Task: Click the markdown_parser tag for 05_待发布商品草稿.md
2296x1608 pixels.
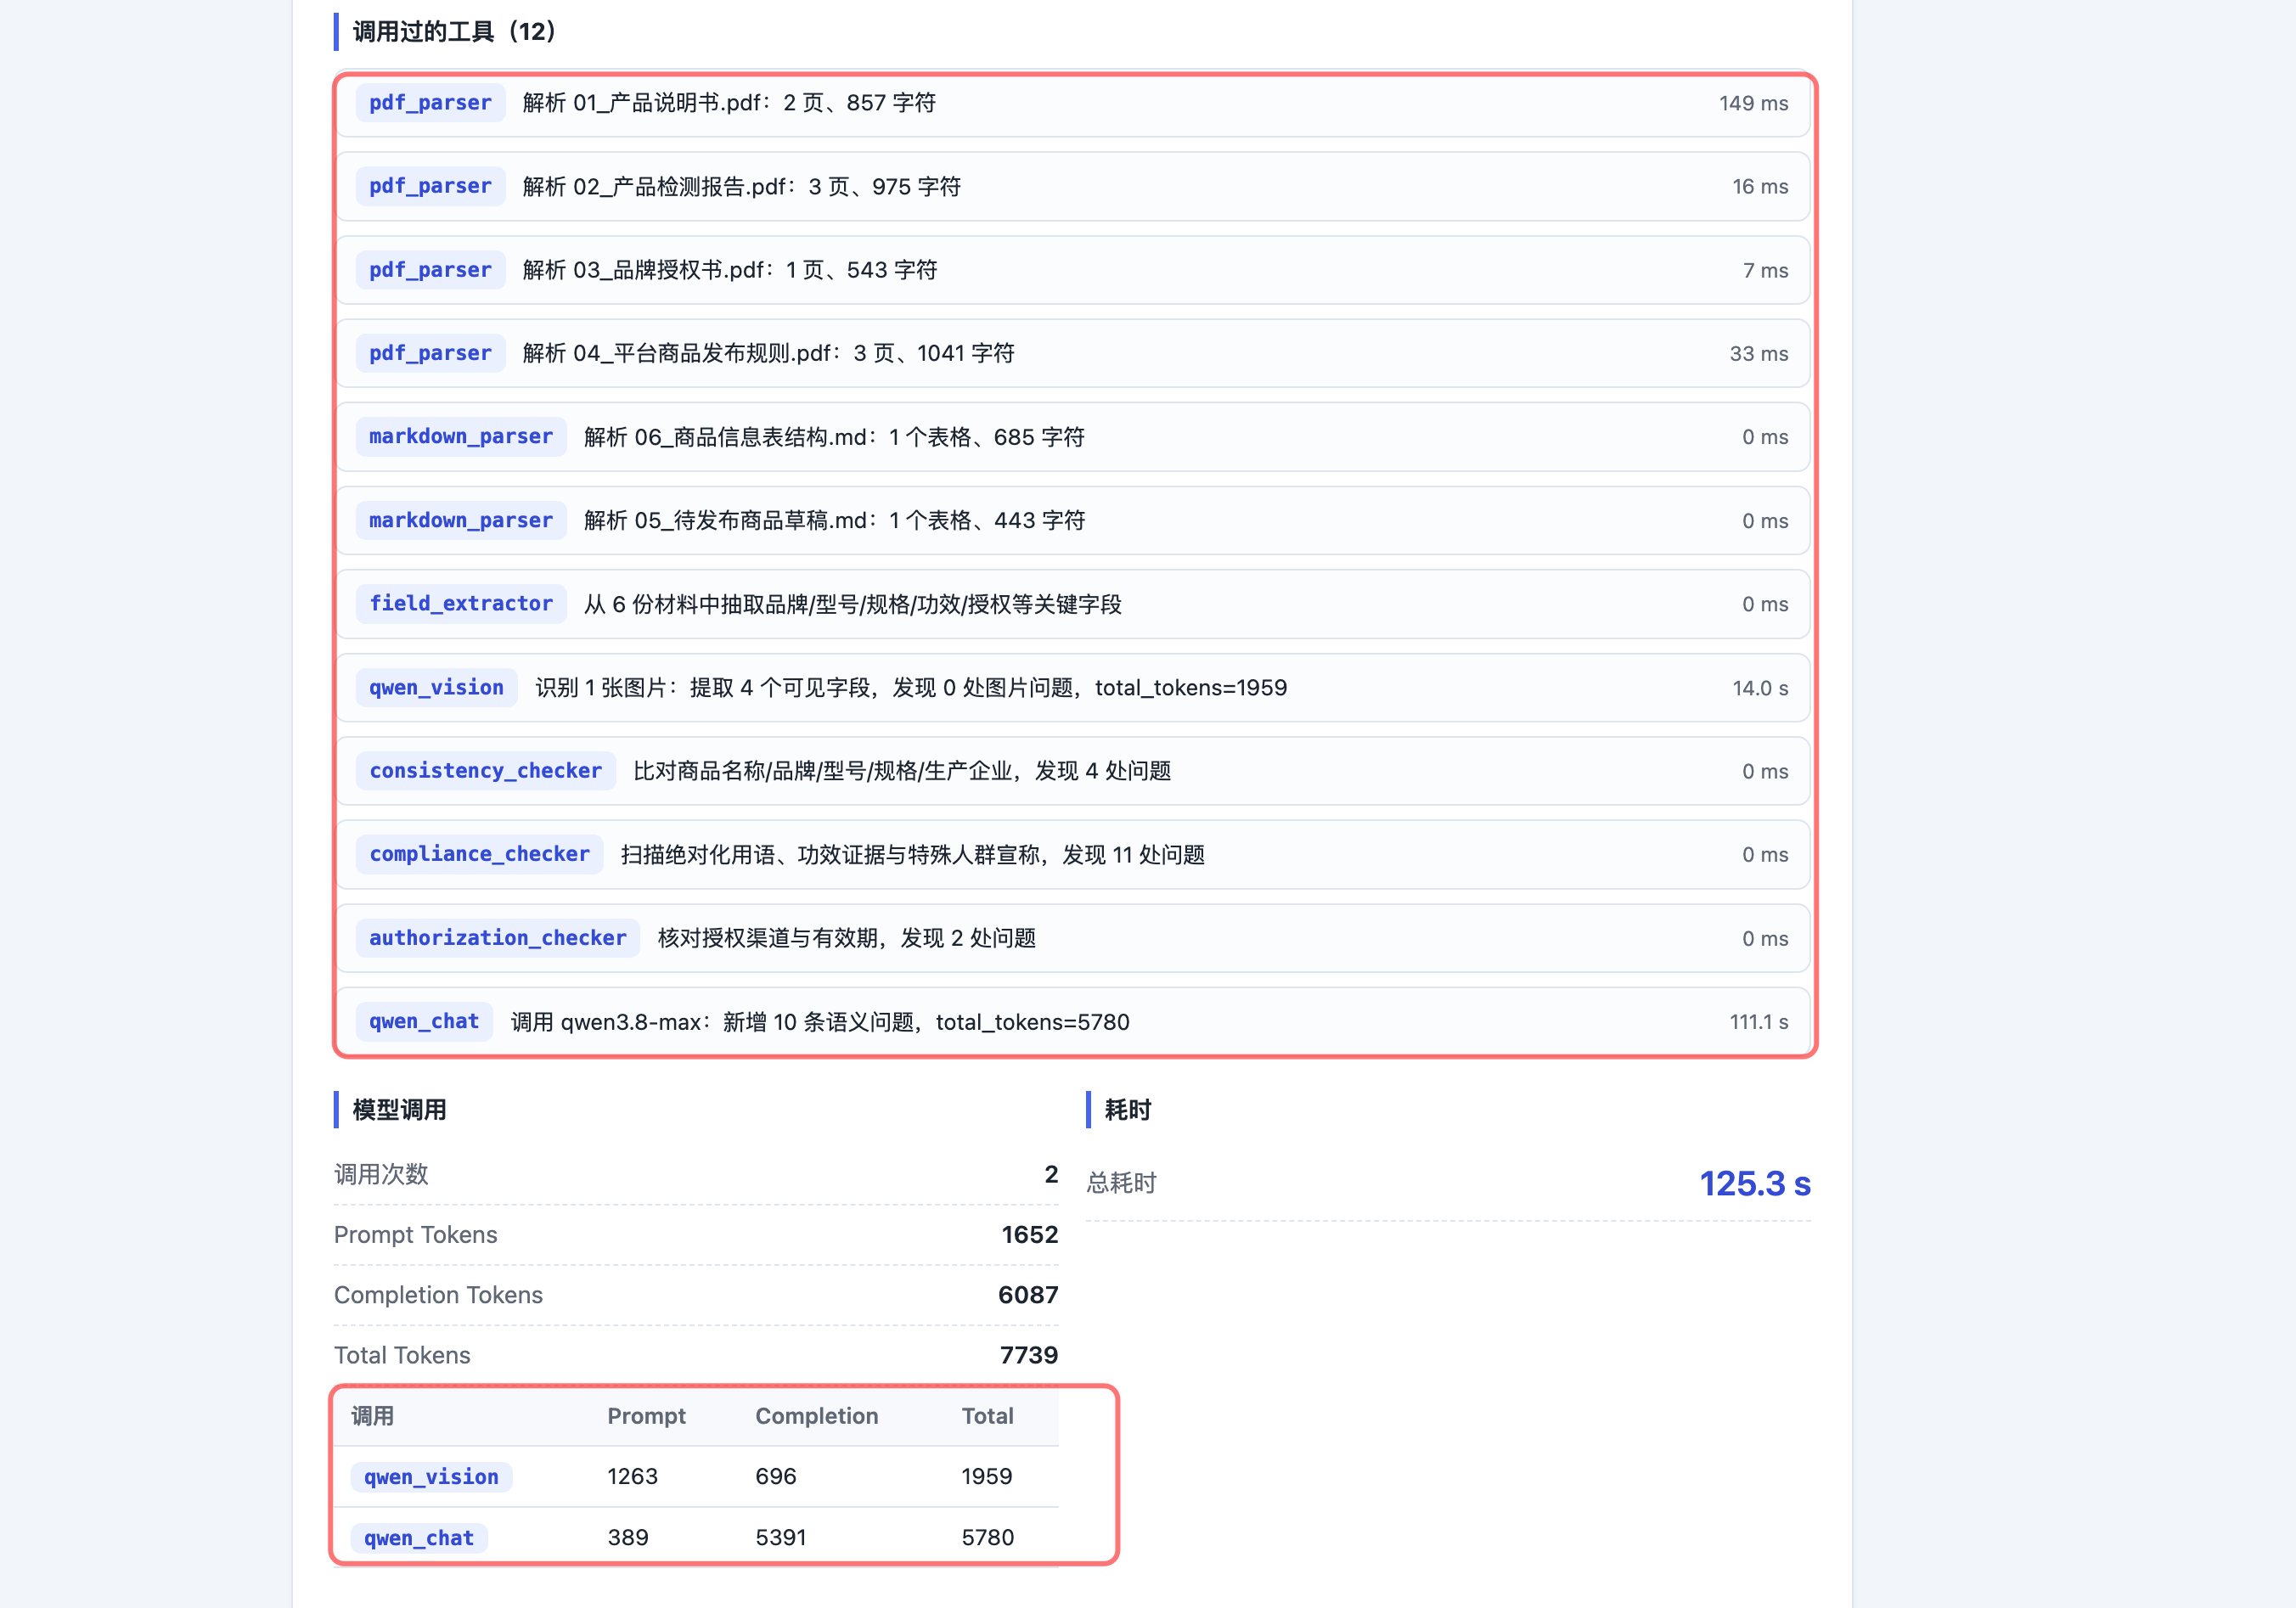Action: pos(461,520)
